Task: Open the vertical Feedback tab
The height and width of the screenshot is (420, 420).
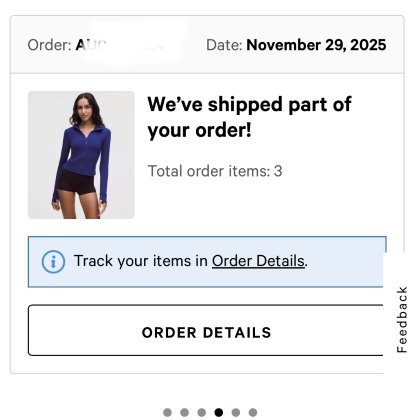Action: click(402, 319)
